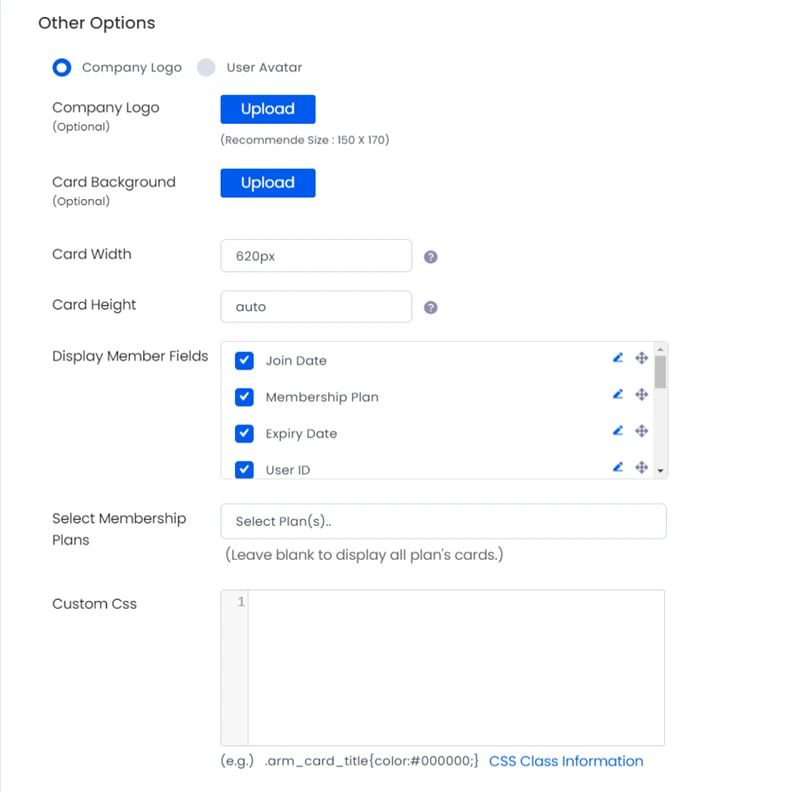
Task: Open the Select Plan(s) dropdown
Action: (443, 521)
